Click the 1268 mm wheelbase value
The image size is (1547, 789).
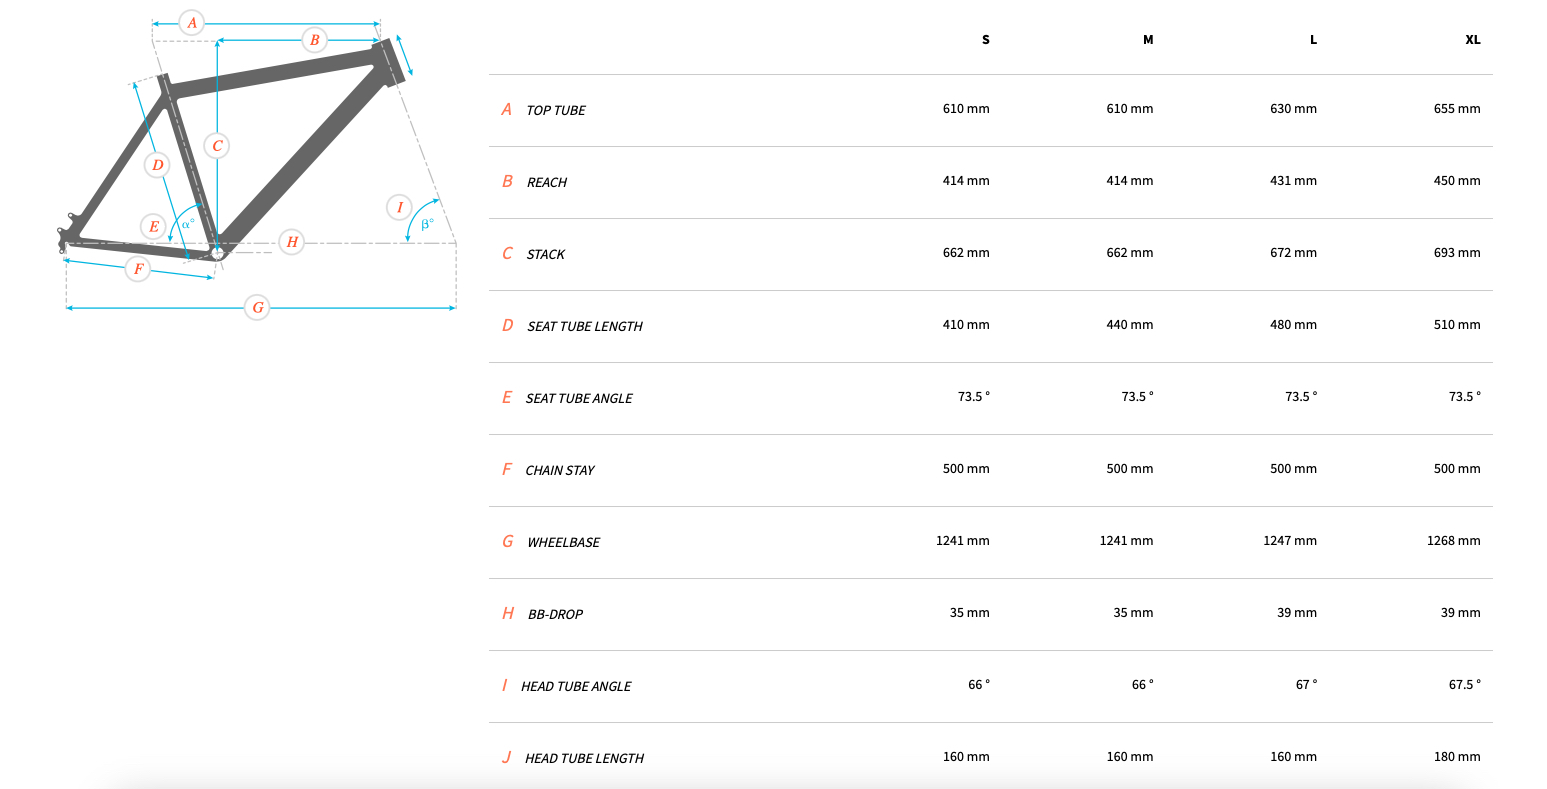[1453, 541]
